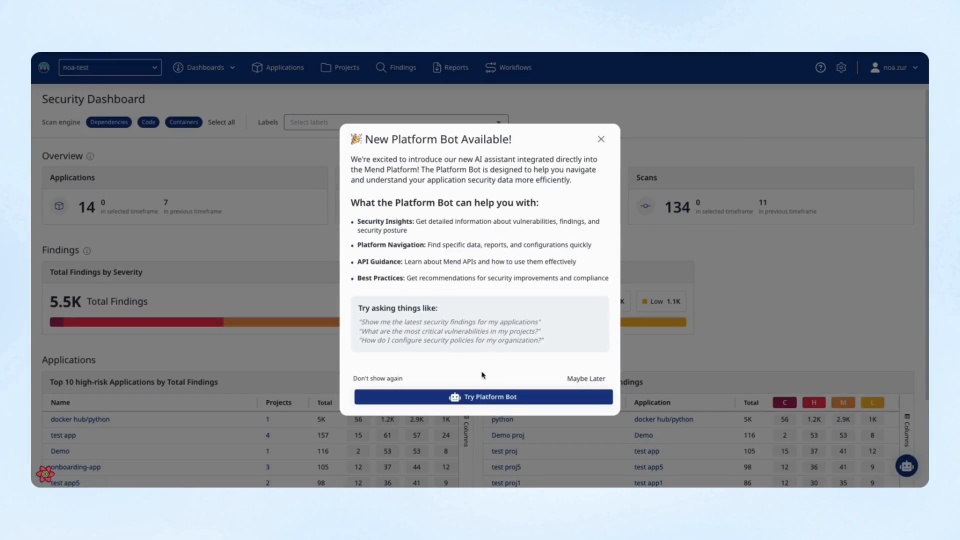This screenshot has height=540, width=960.
Task: Click Don't show again in dialog
Action: pyautogui.click(x=378, y=378)
